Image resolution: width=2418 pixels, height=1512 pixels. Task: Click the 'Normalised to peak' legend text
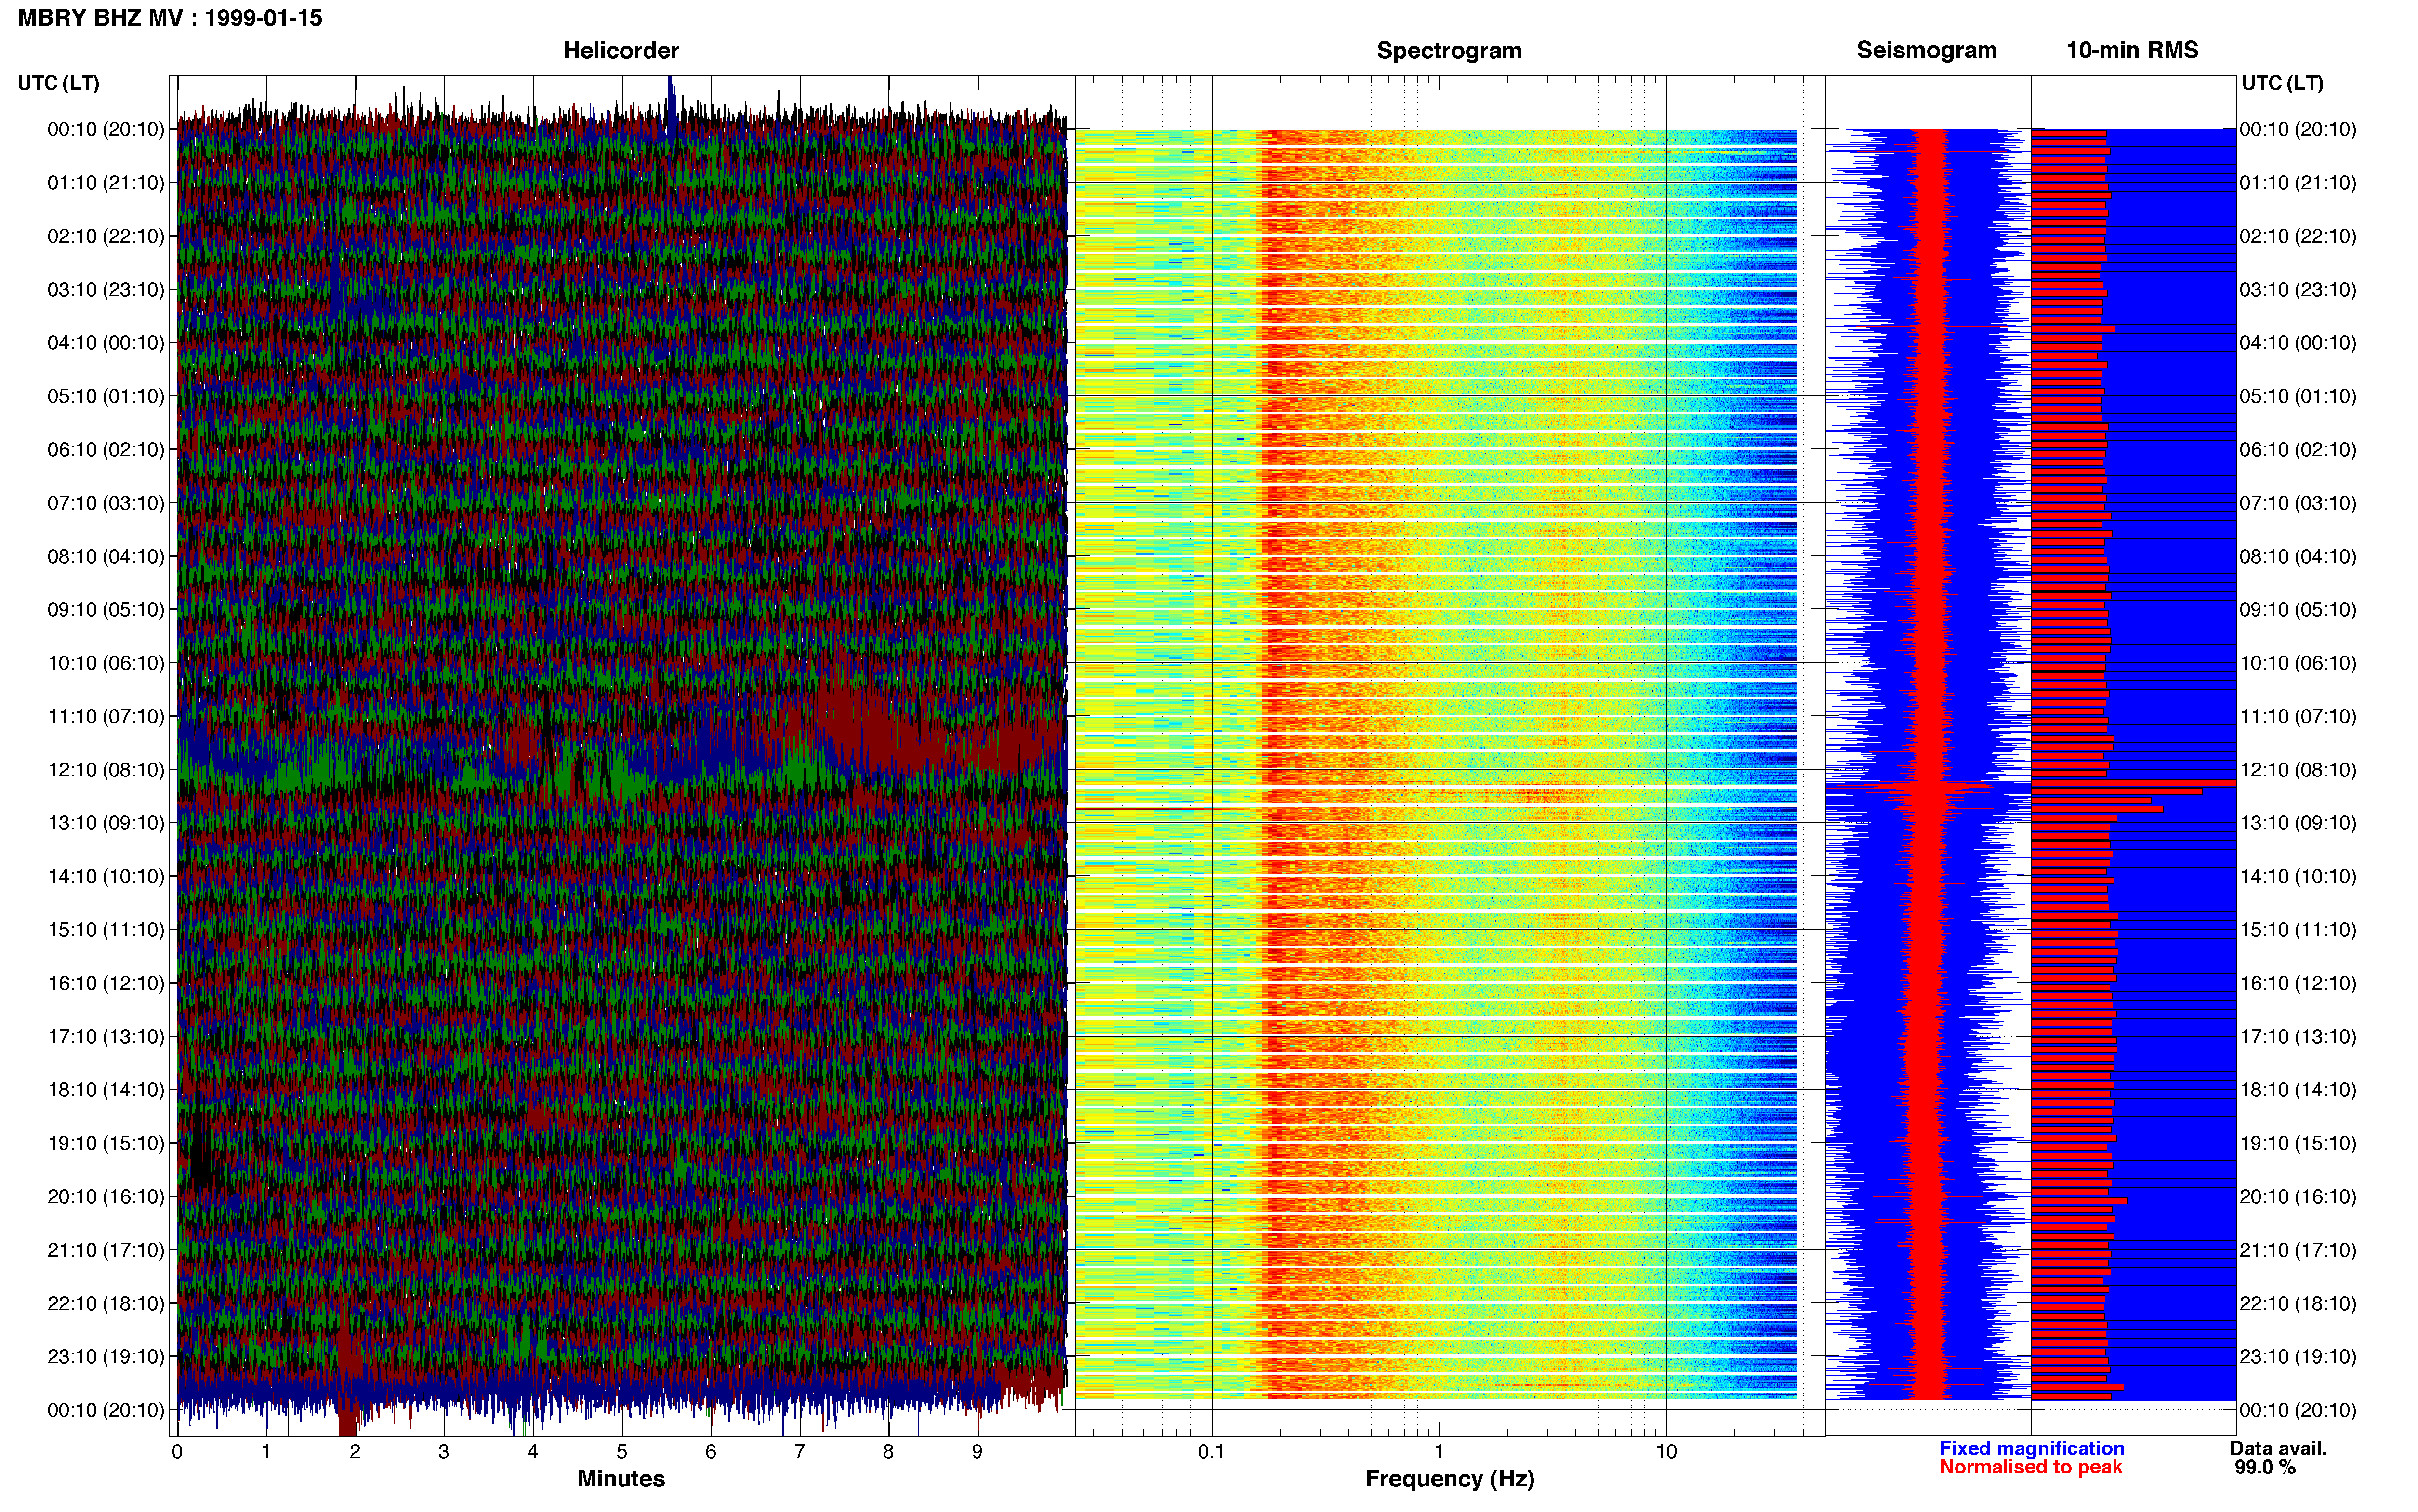point(2031,1467)
